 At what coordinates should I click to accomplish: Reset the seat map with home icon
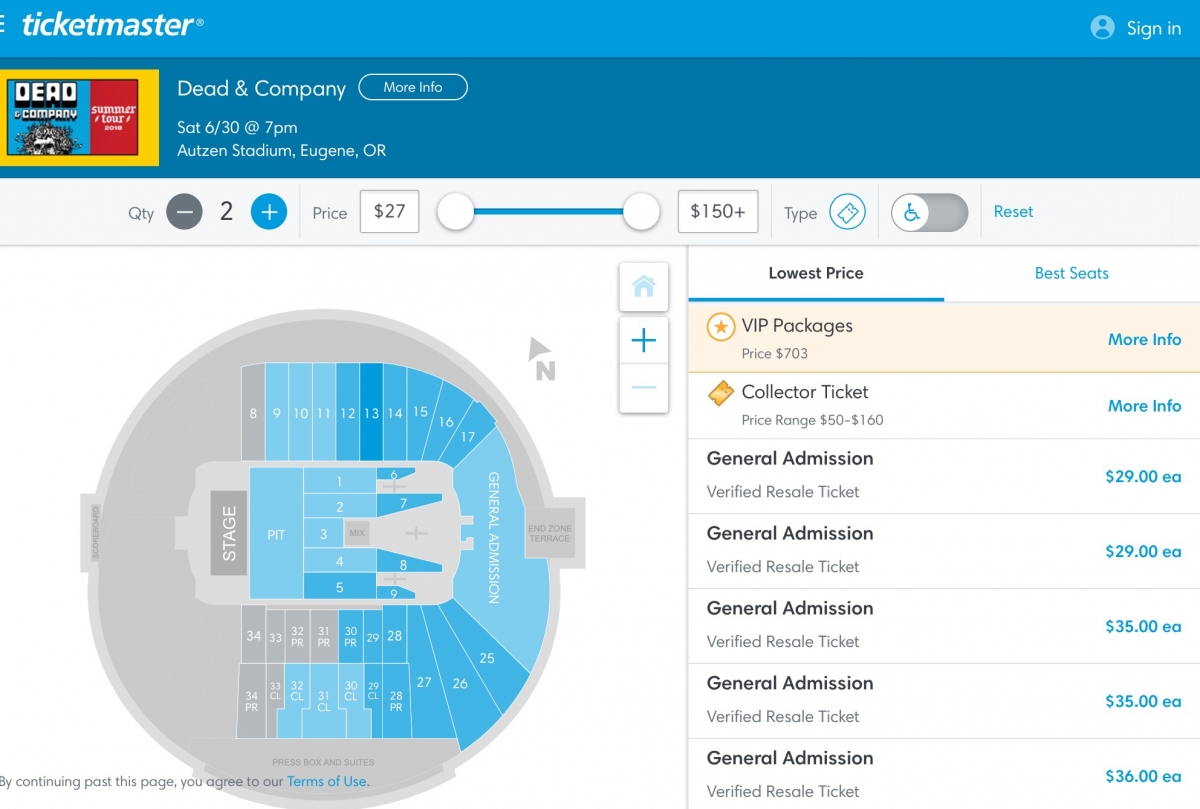pos(643,287)
